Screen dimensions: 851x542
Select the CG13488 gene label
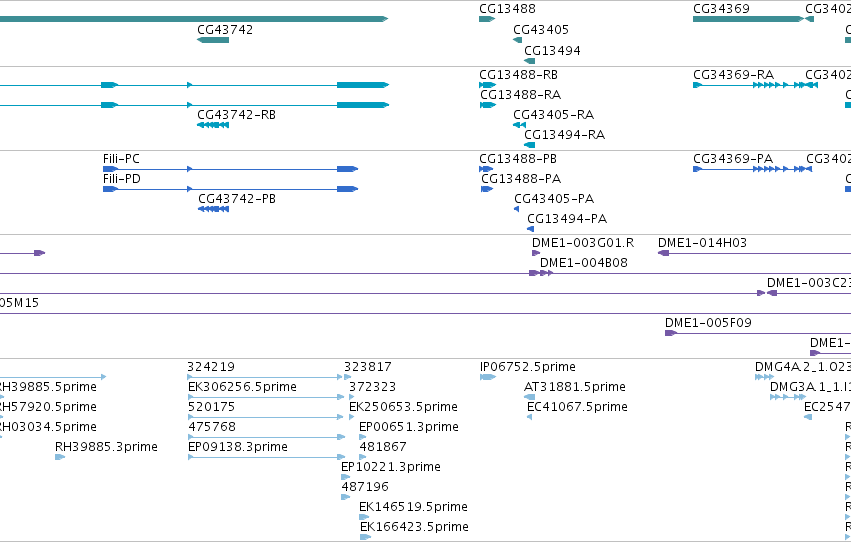pyautogui.click(x=507, y=9)
